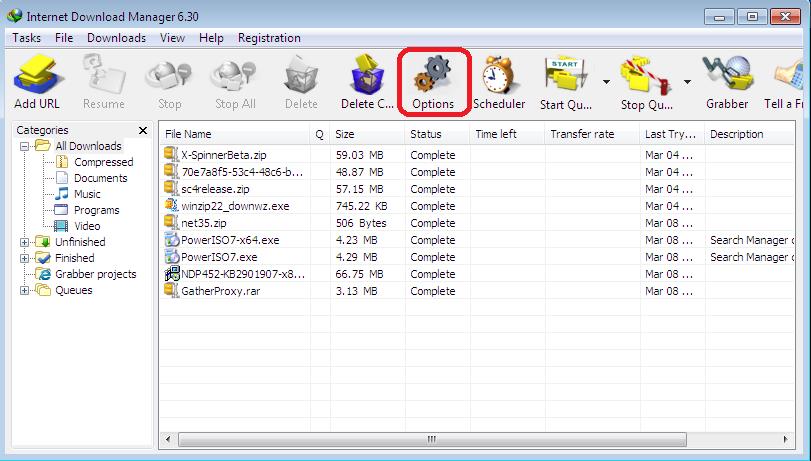Screen dimensions: 811x461
Task: Click the scrollbar left arrow
Action: click(168, 439)
